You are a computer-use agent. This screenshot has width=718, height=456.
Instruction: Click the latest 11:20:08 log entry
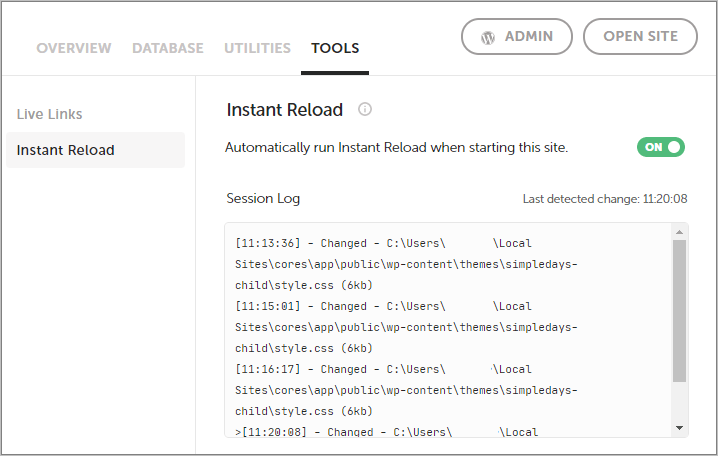[386, 432]
